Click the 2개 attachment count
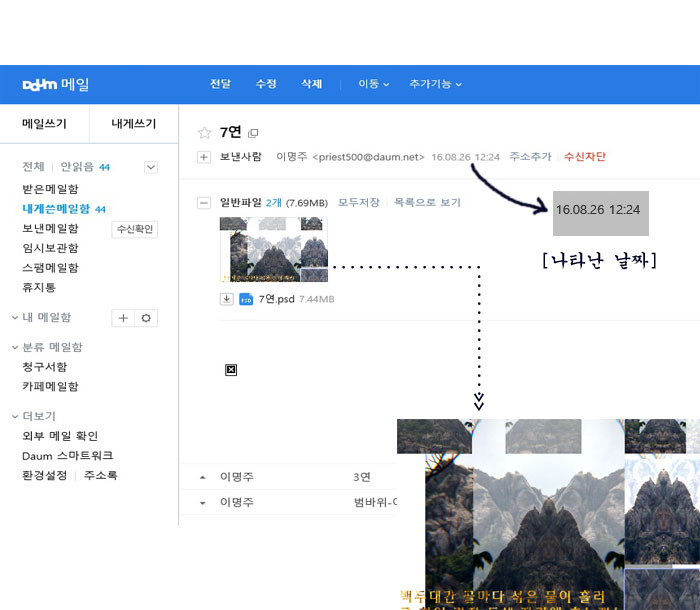Screen dimensions: 700x610 (274, 203)
